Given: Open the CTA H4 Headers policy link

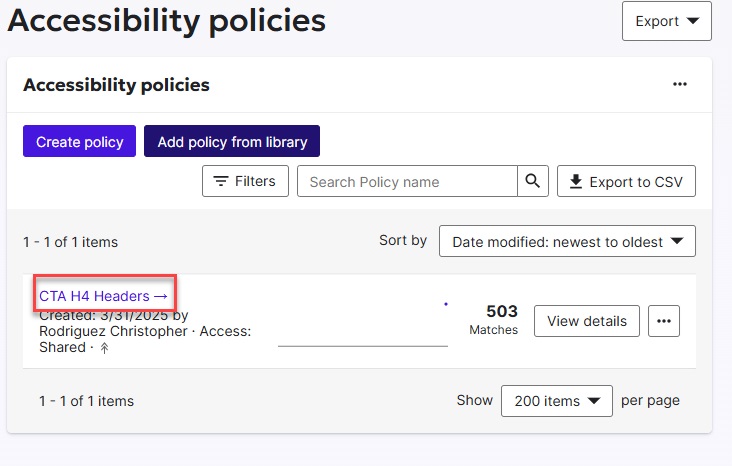Looking at the screenshot, I should (103, 296).
